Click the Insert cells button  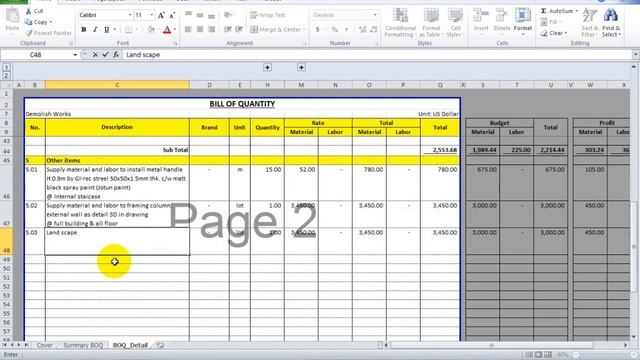(x=481, y=21)
